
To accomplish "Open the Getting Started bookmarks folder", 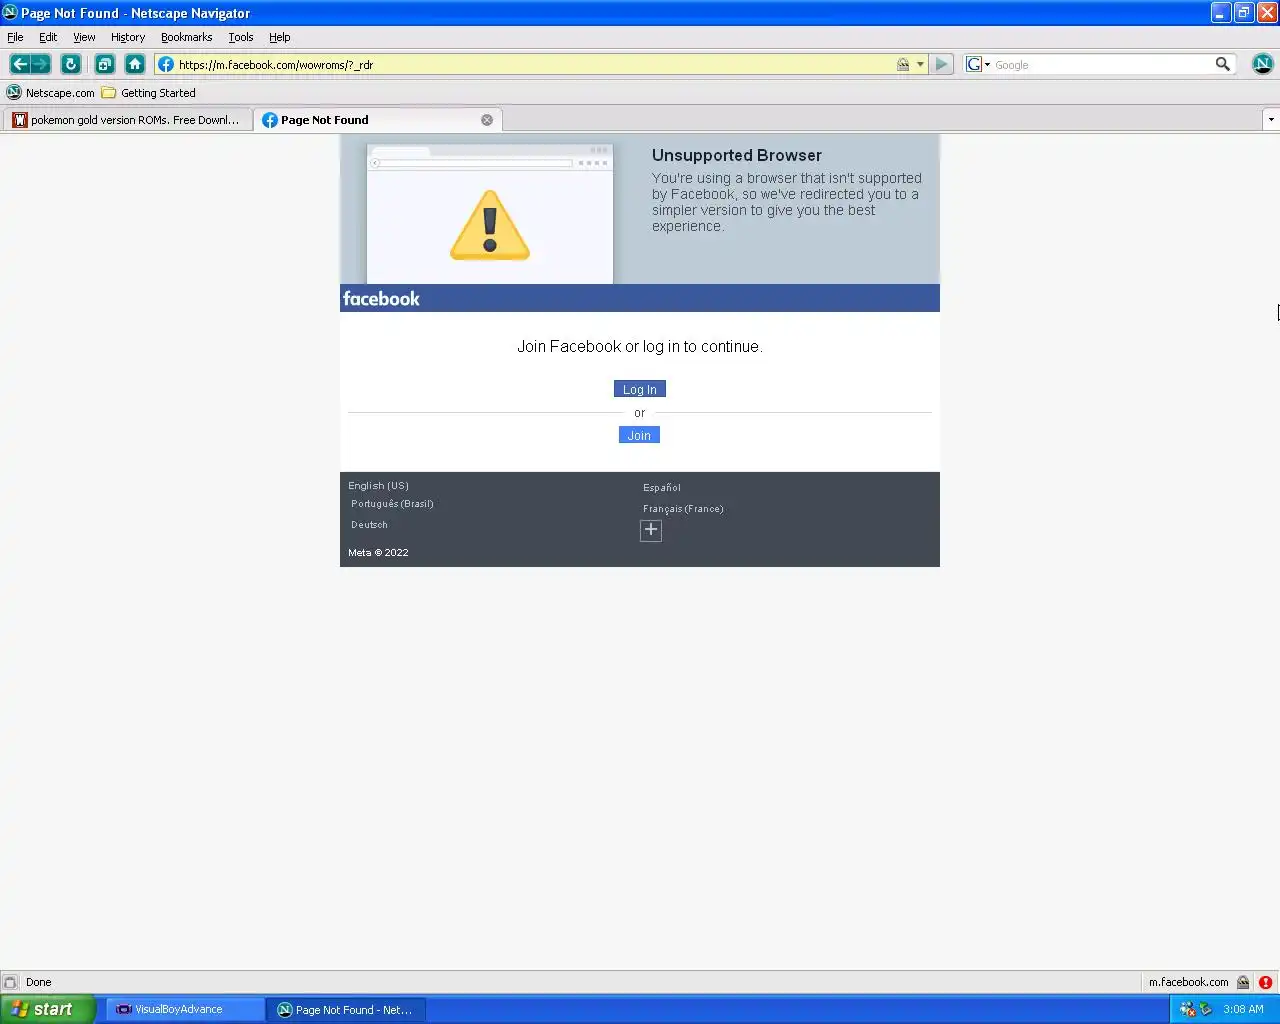I will click(x=149, y=93).
